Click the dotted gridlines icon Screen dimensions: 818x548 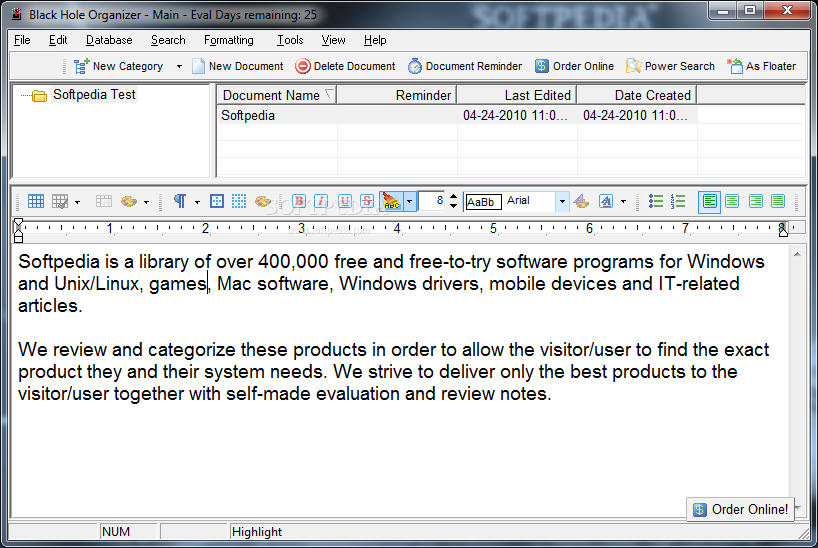239,201
